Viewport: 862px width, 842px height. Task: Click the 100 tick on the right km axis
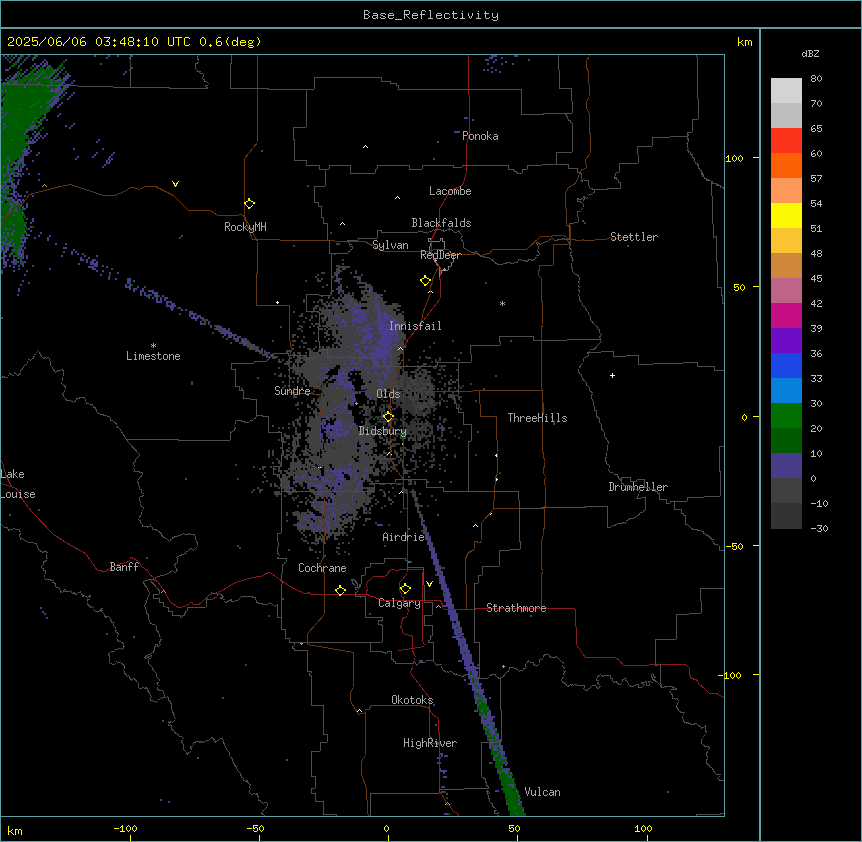click(x=734, y=158)
